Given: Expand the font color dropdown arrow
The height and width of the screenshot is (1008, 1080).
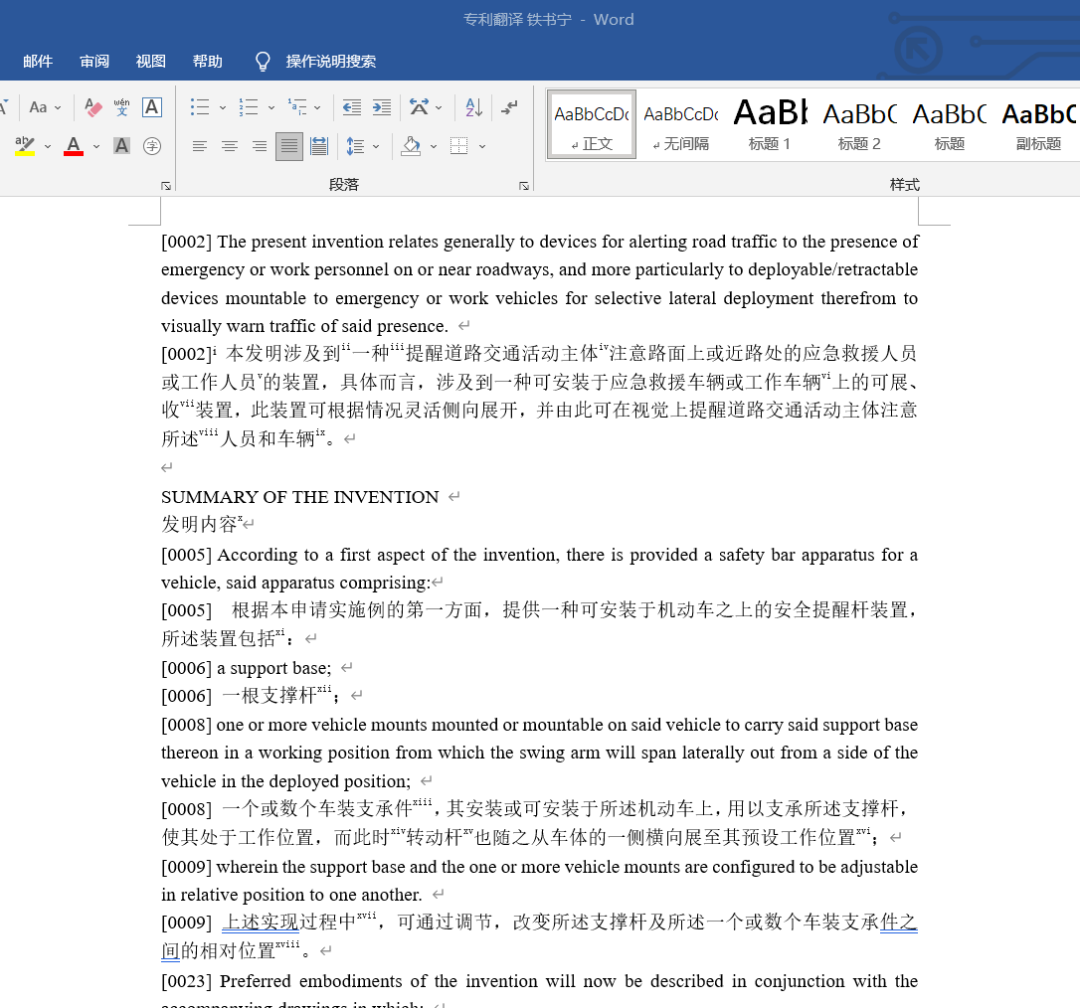Looking at the screenshot, I should pos(96,146).
